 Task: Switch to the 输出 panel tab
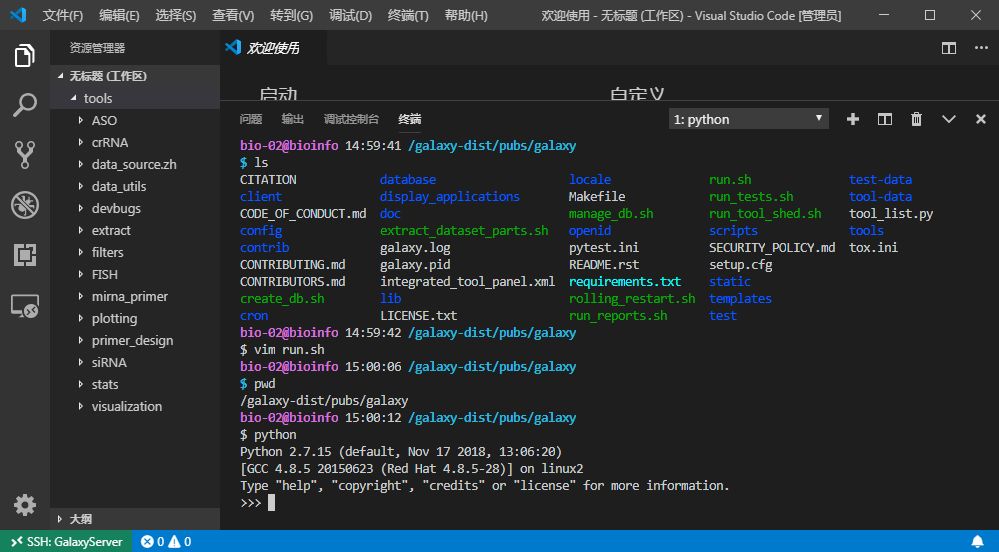tap(292, 119)
